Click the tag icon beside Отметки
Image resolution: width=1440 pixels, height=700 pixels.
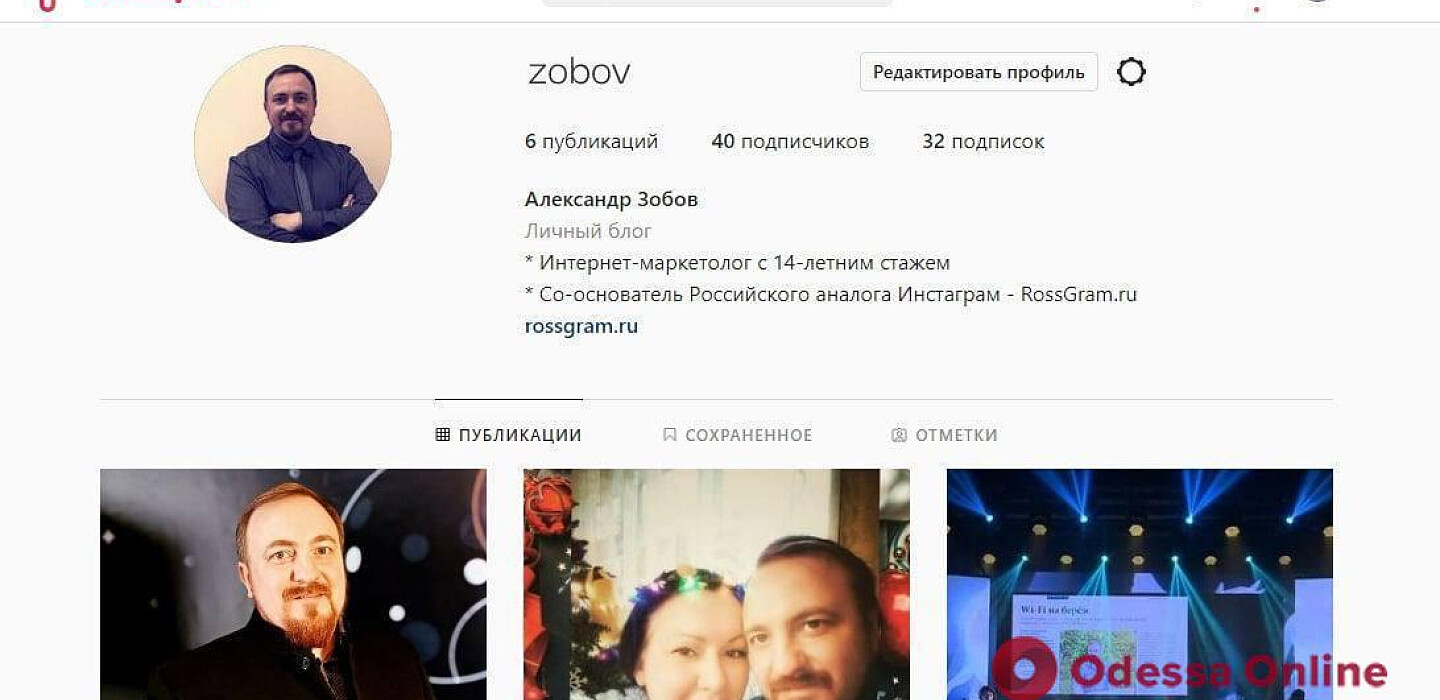pos(899,435)
